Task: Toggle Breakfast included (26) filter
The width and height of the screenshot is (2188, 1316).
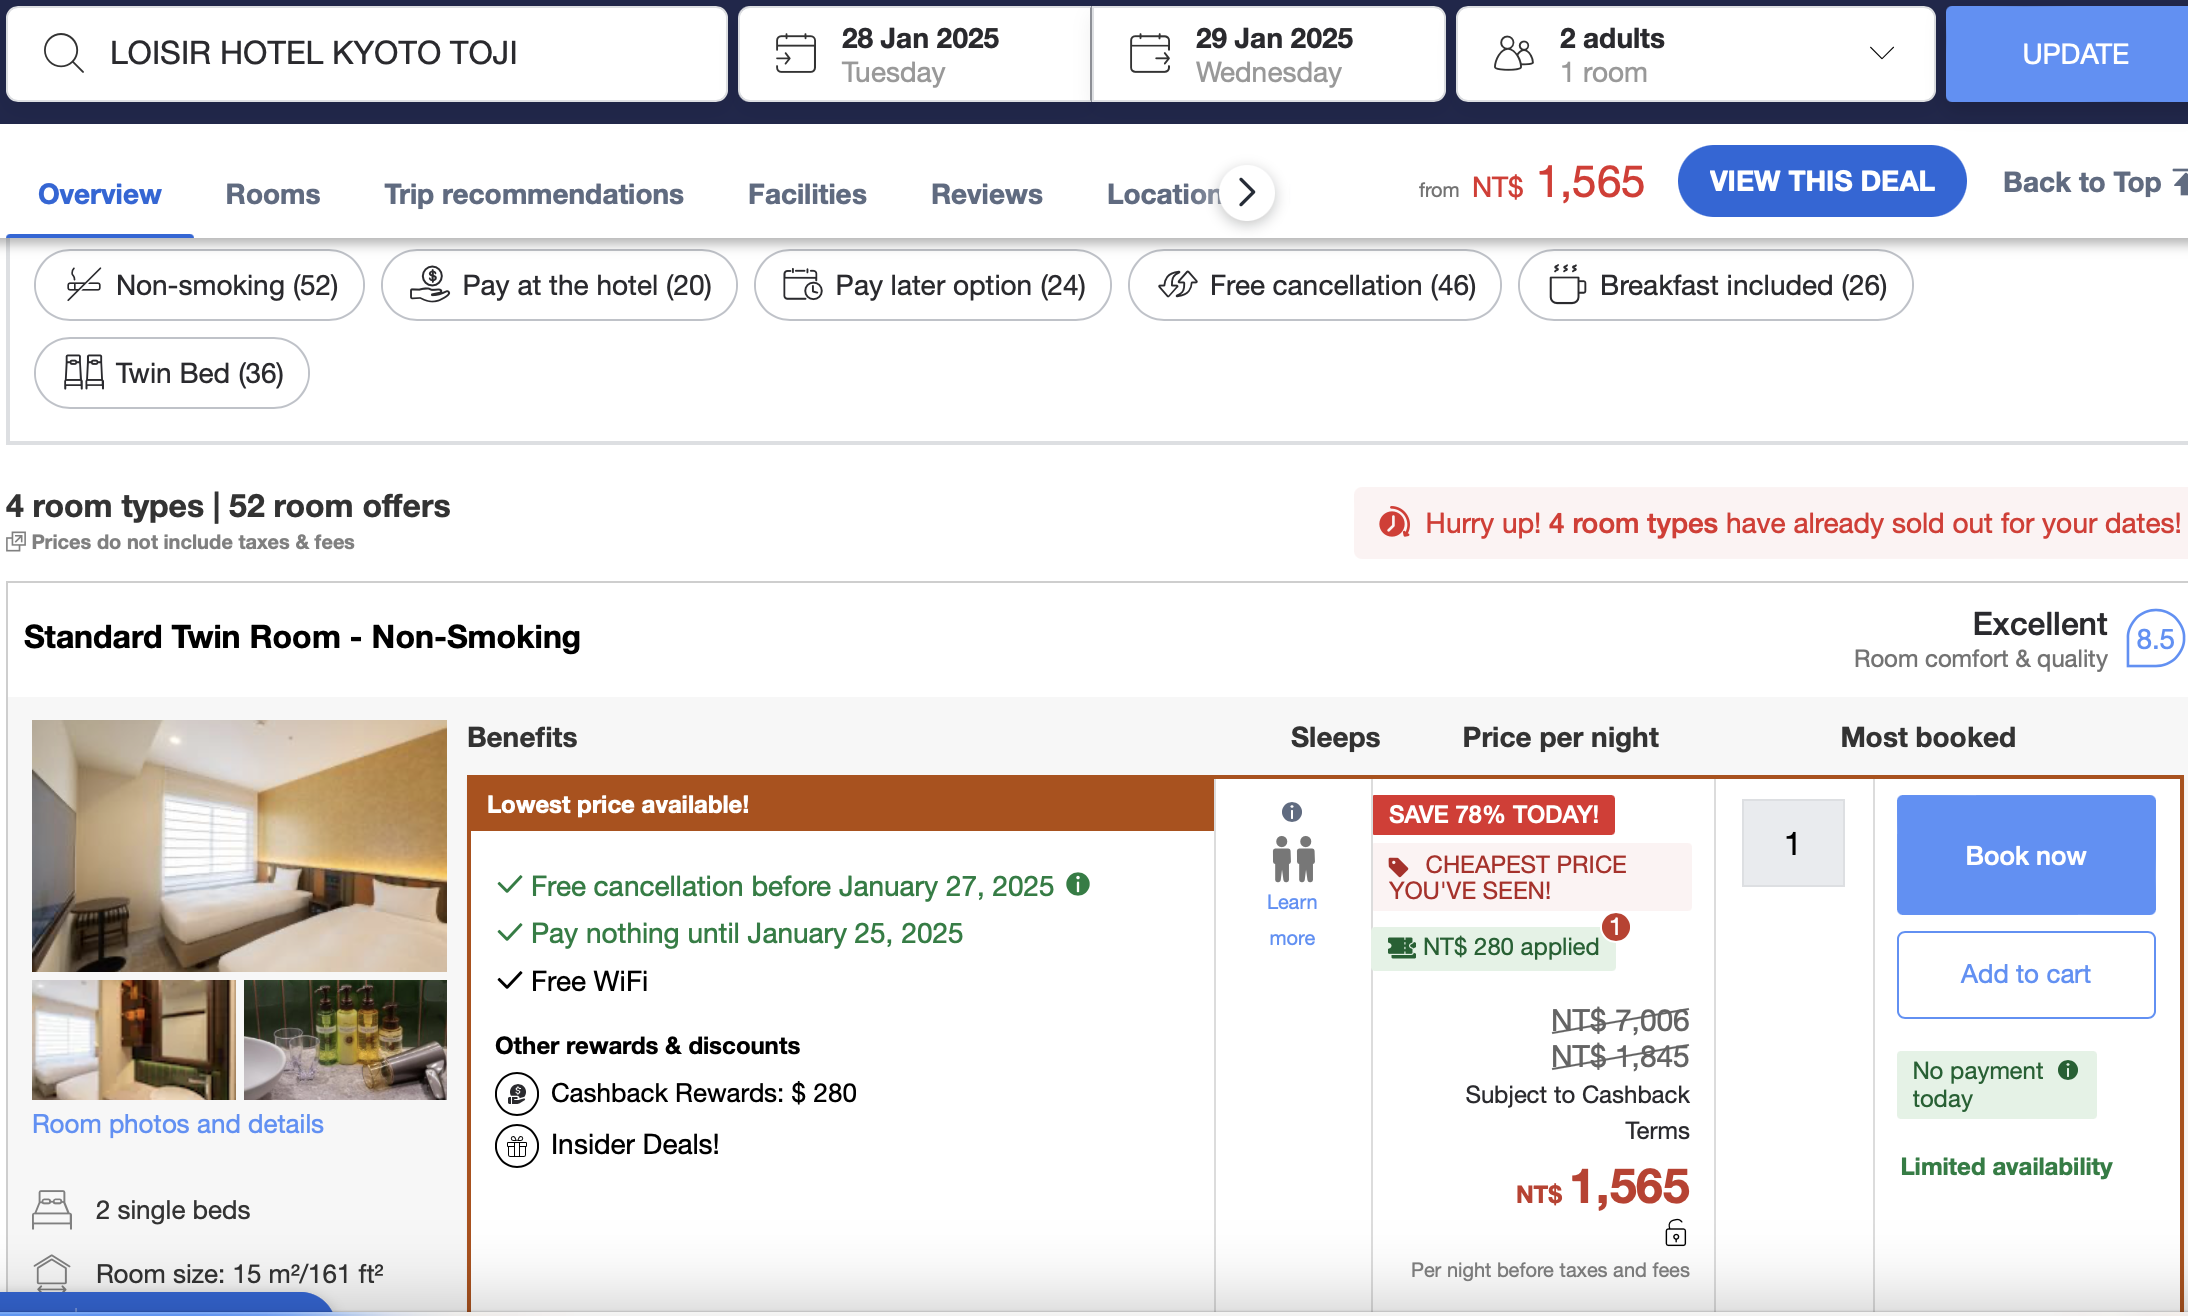Action: 1715,286
